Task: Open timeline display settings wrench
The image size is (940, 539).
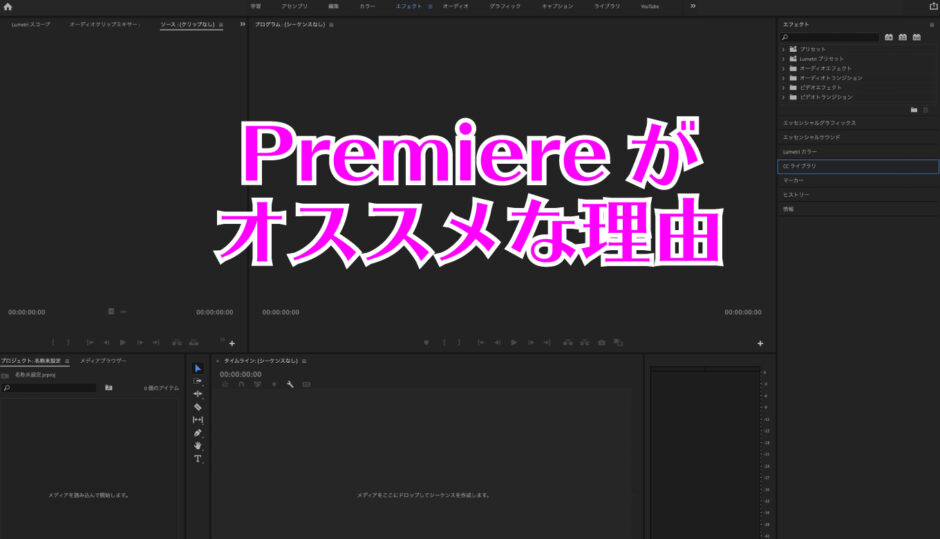Action: 290,384
